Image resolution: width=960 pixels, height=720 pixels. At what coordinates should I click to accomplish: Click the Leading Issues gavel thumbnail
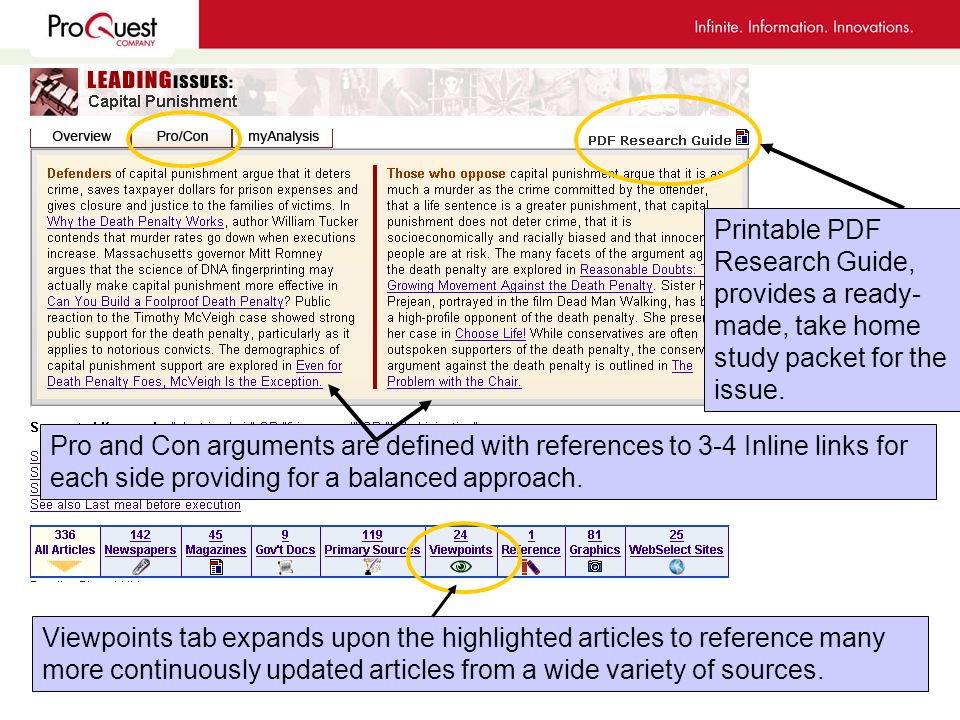[54, 92]
